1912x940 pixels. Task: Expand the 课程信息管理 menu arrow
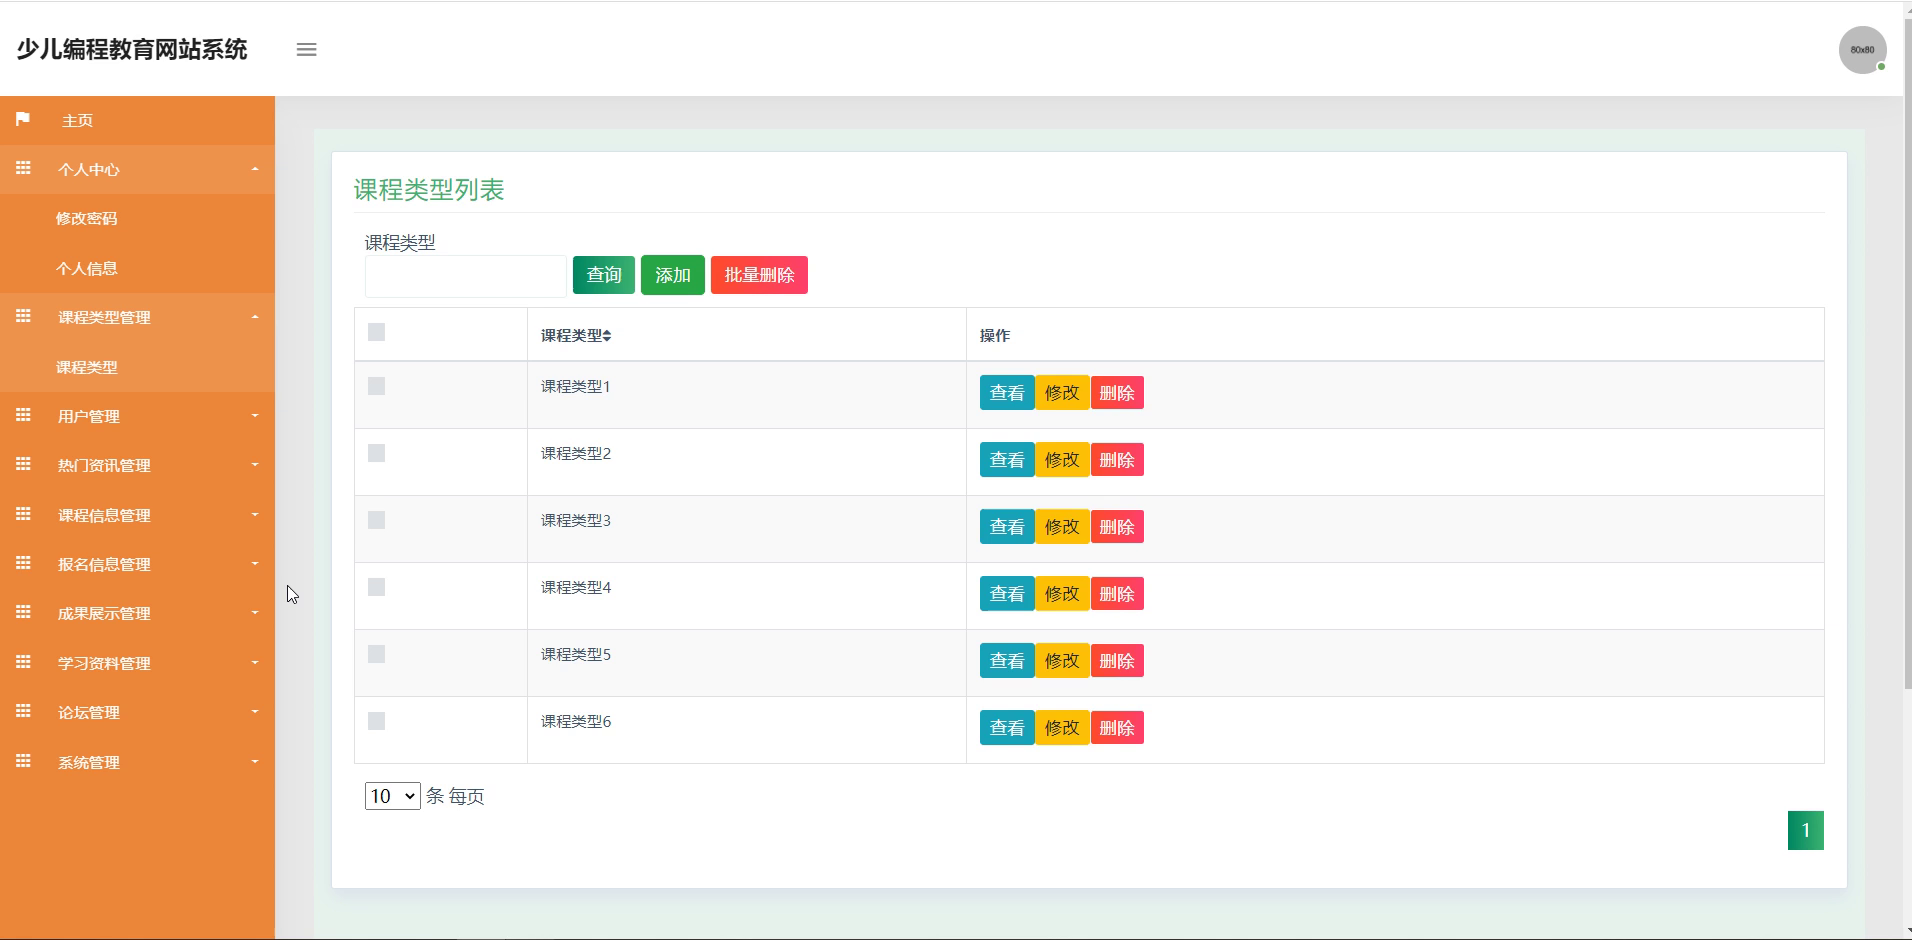click(x=255, y=515)
